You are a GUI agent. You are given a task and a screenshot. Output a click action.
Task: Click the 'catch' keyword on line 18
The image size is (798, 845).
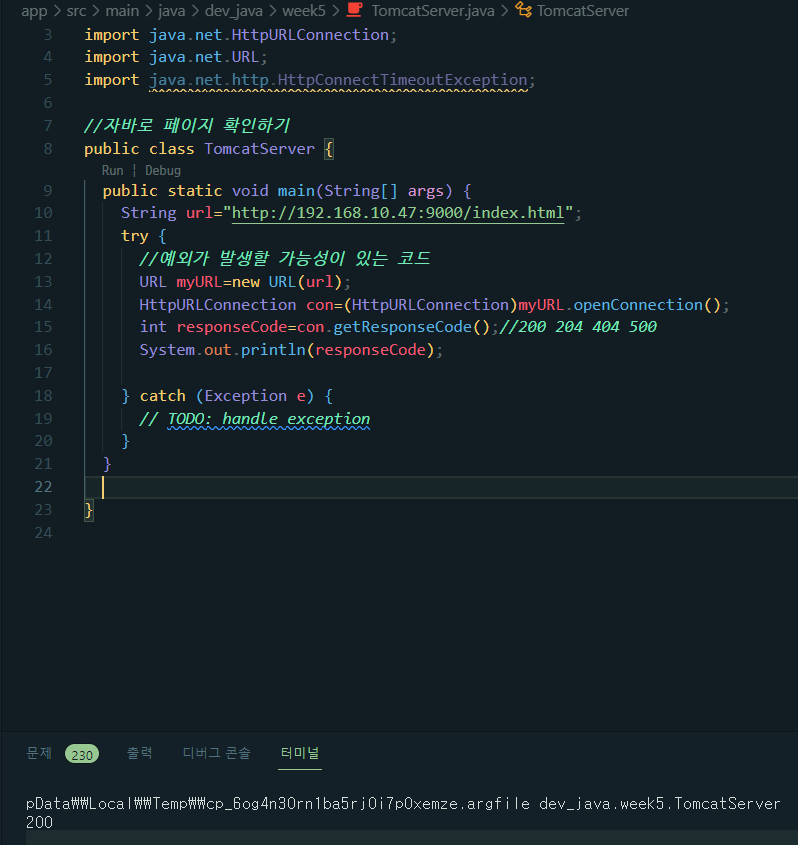tap(163, 396)
